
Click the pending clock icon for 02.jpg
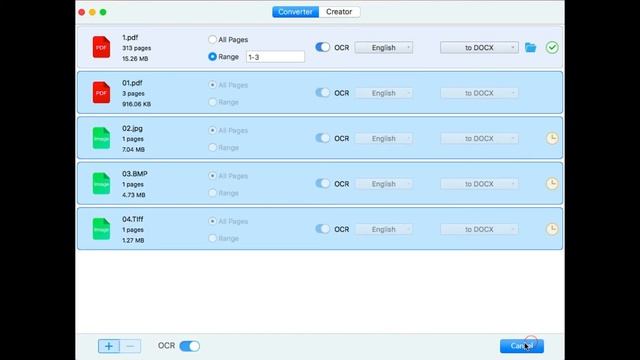coord(552,138)
